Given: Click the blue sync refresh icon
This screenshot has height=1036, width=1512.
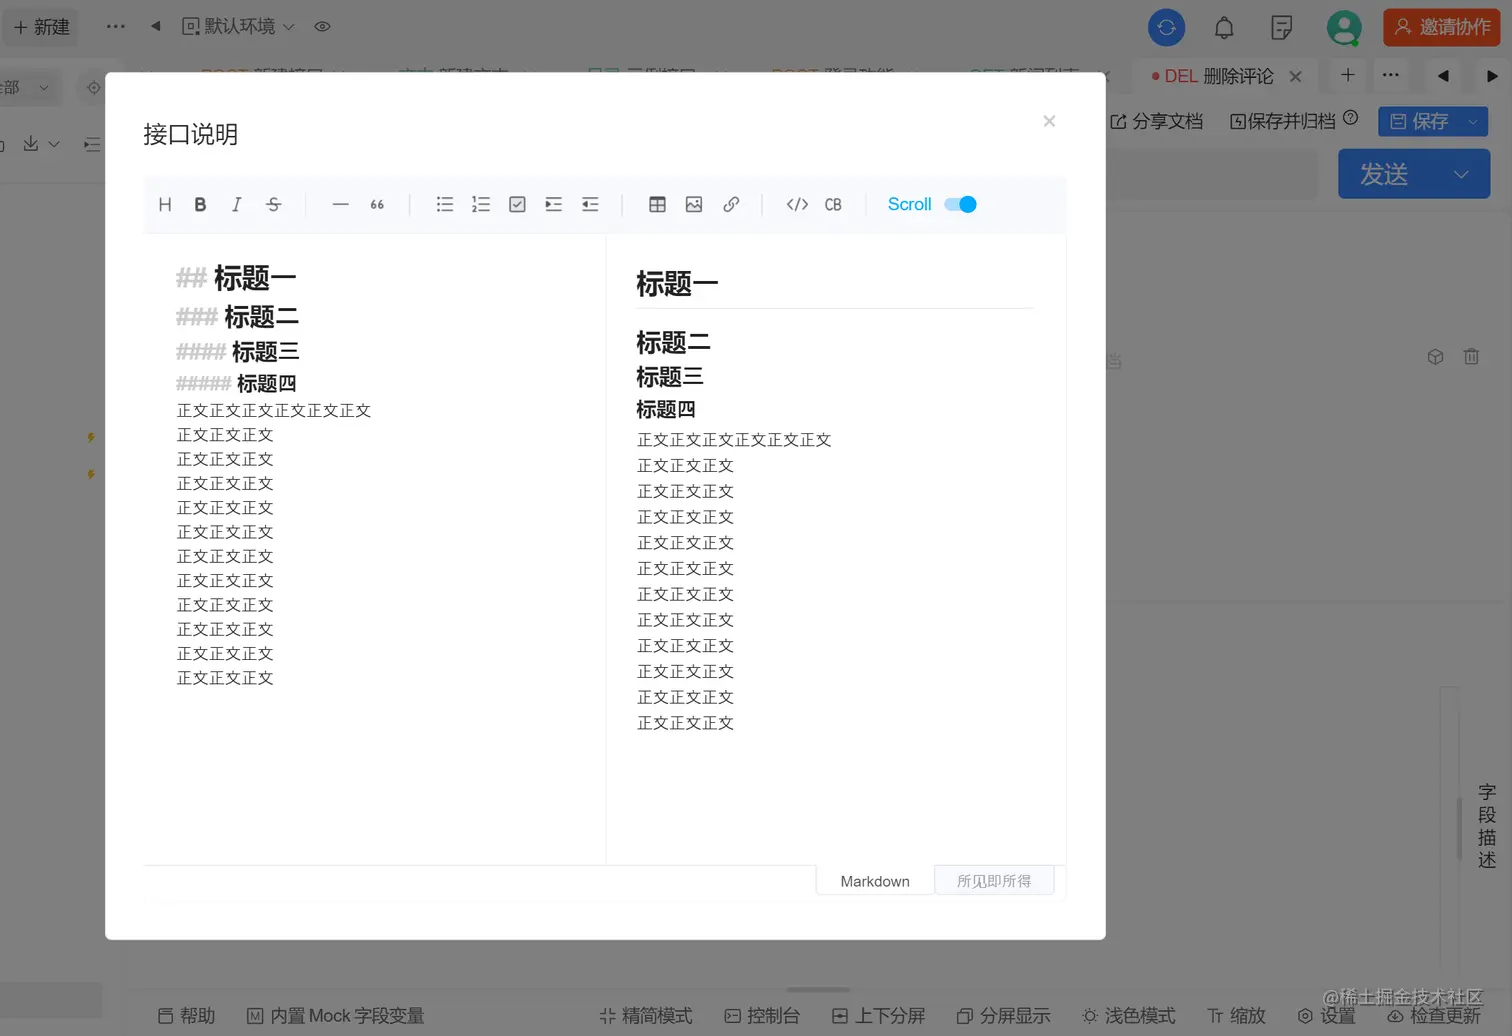Looking at the screenshot, I should (1166, 27).
